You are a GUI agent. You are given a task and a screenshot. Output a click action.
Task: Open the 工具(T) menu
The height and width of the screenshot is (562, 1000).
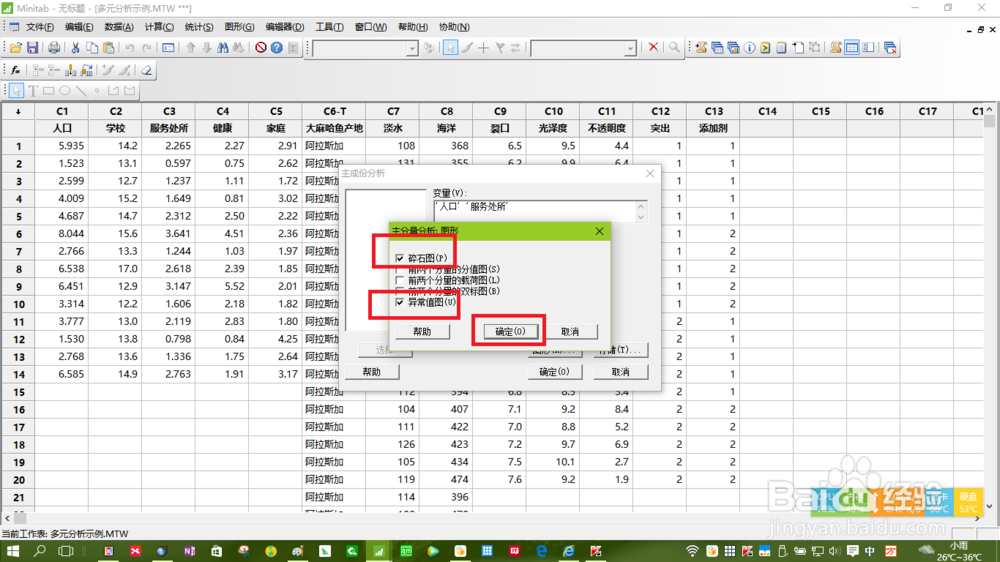pyautogui.click(x=329, y=27)
